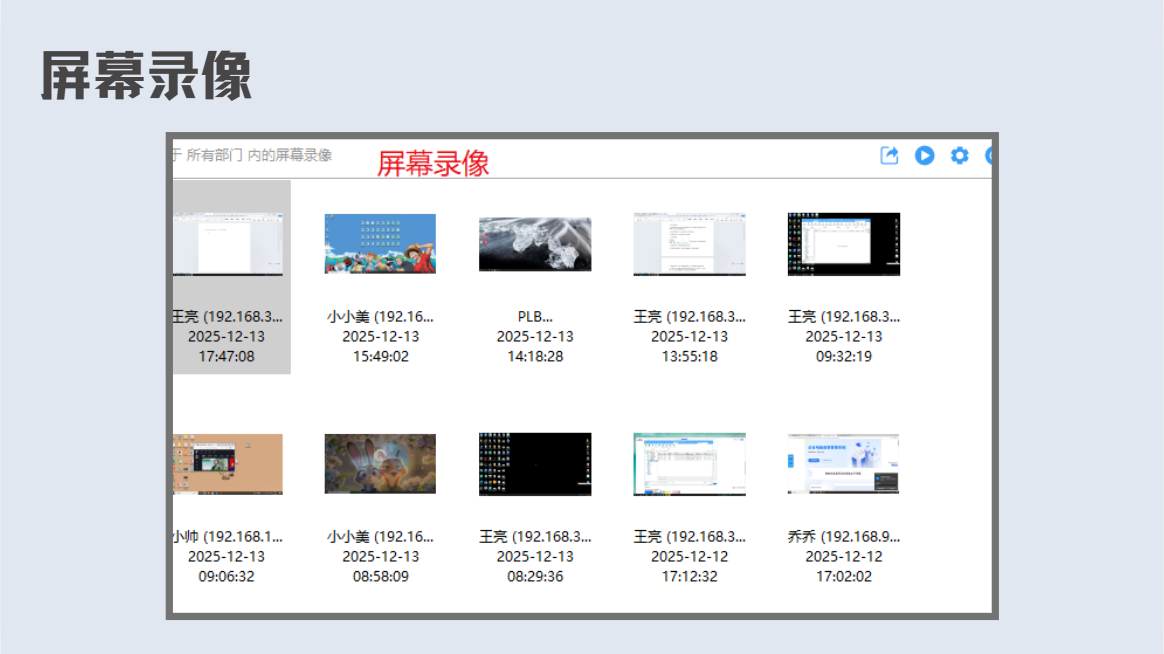Image resolution: width=1164 pixels, height=654 pixels.
Task: Click the 所有部门 内的屏幕录像 header text
Action: tap(258, 155)
